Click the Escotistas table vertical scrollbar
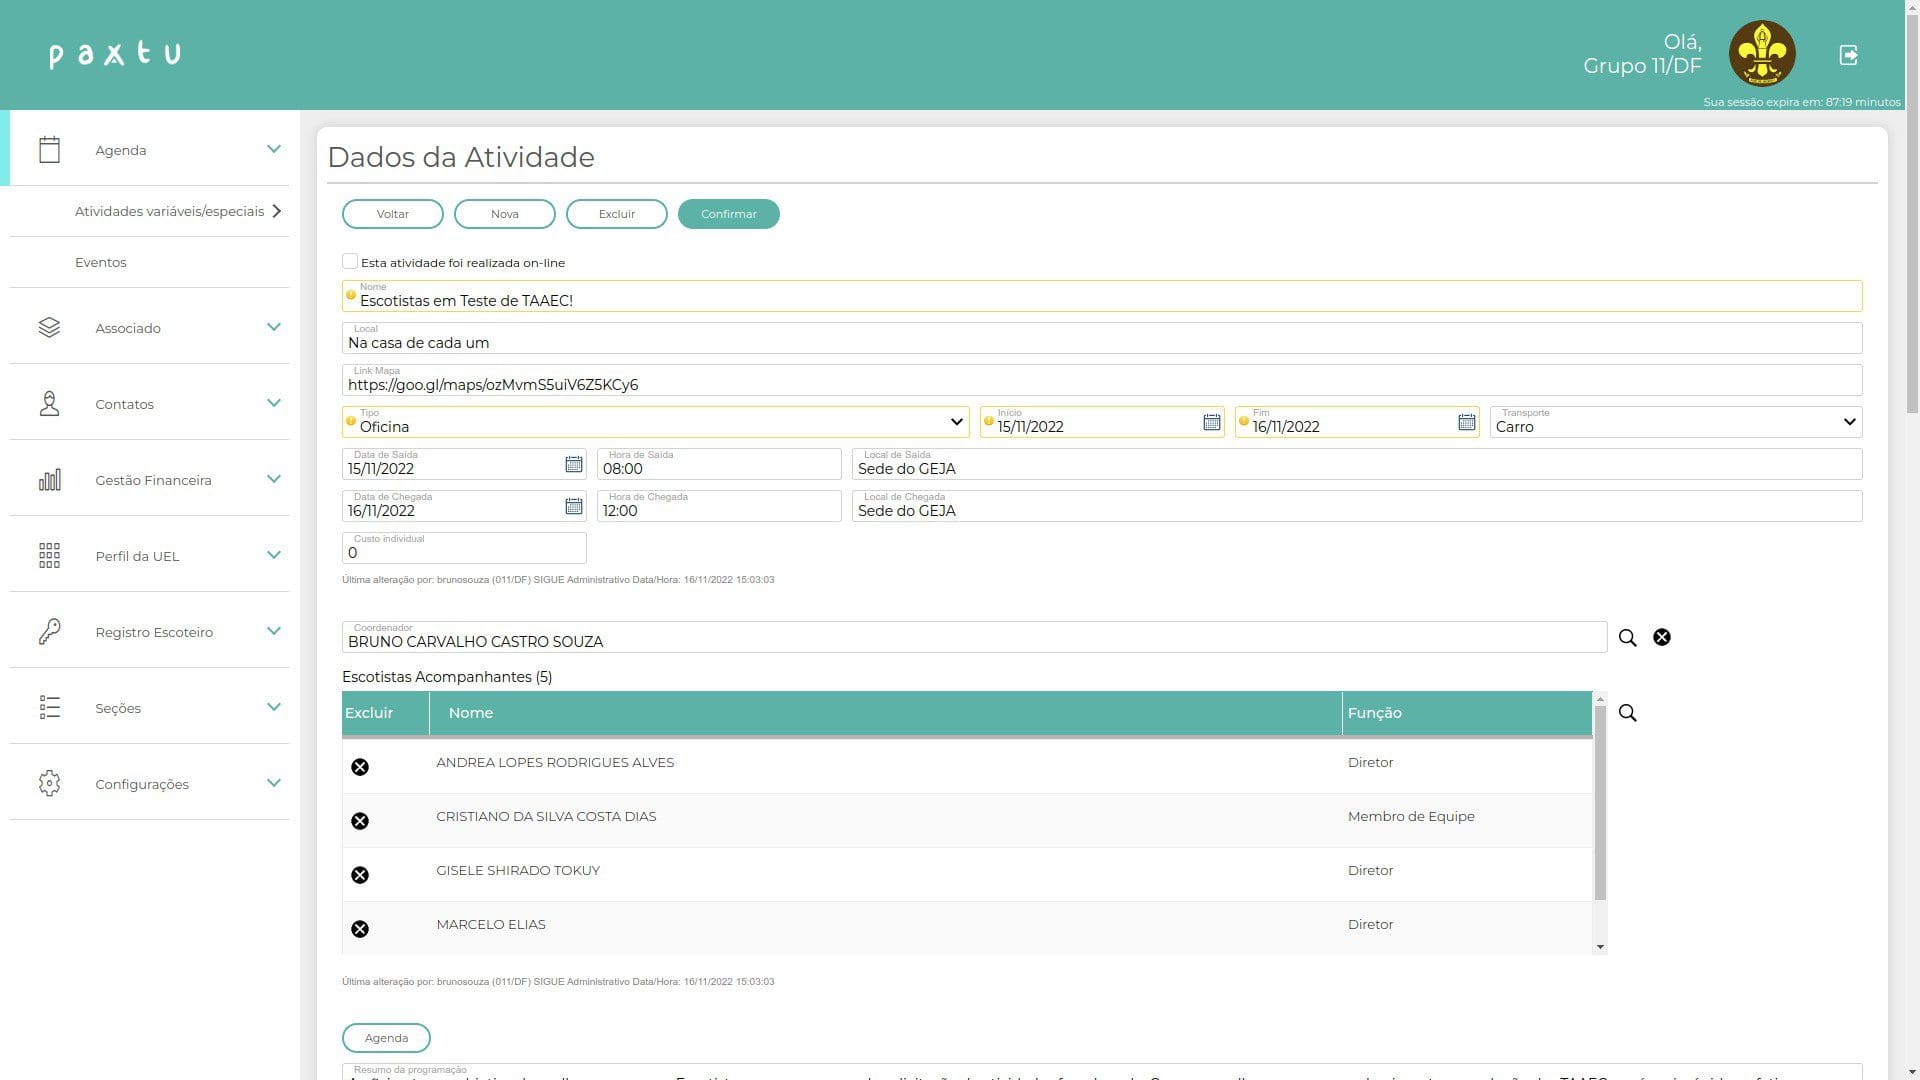Screen dimensions: 1920x1080 click(1599, 800)
